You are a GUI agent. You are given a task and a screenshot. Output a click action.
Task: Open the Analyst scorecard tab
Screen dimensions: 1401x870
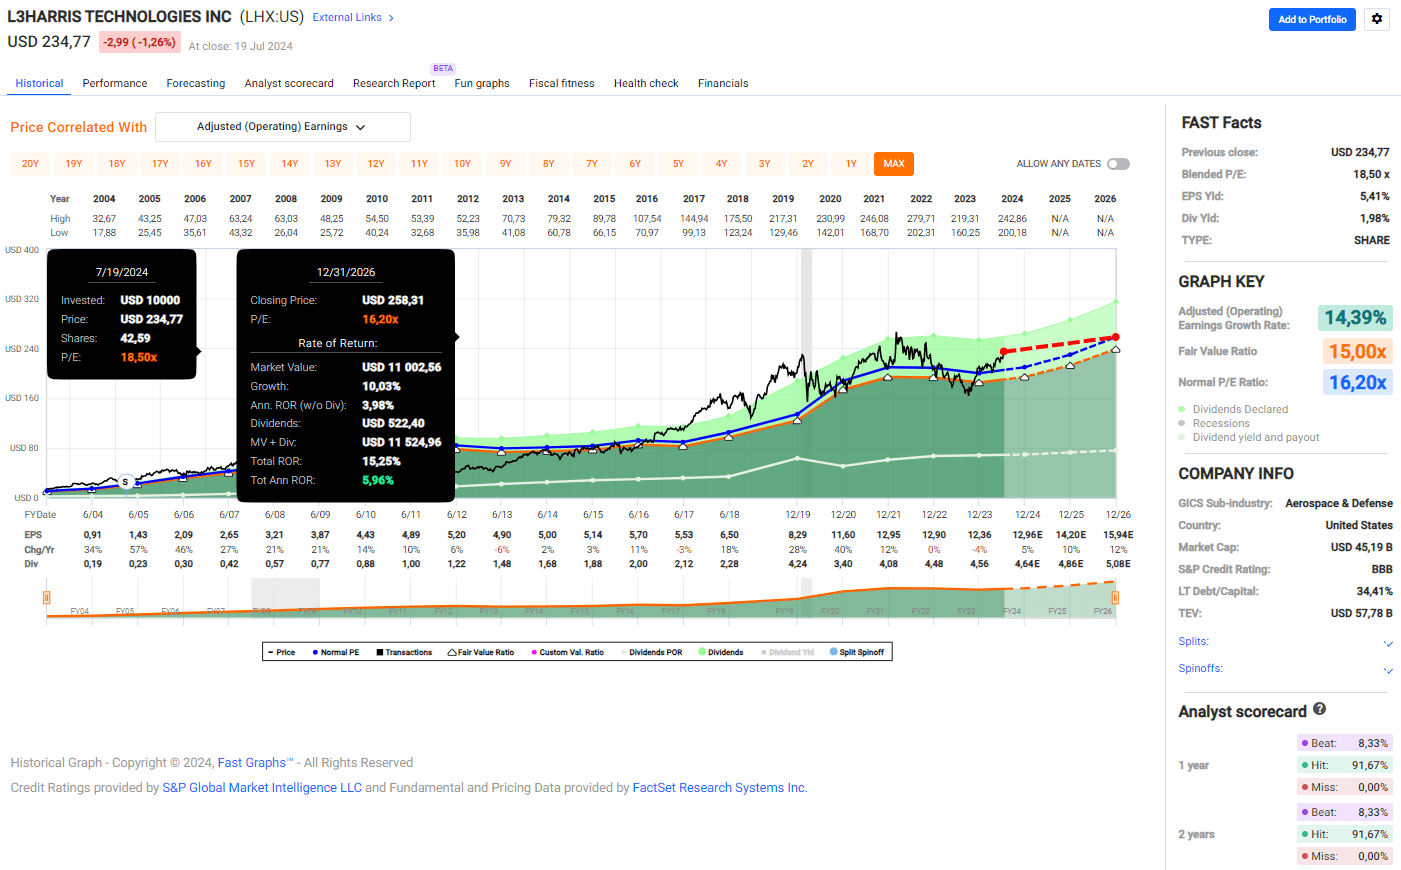click(x=289, y=84)
